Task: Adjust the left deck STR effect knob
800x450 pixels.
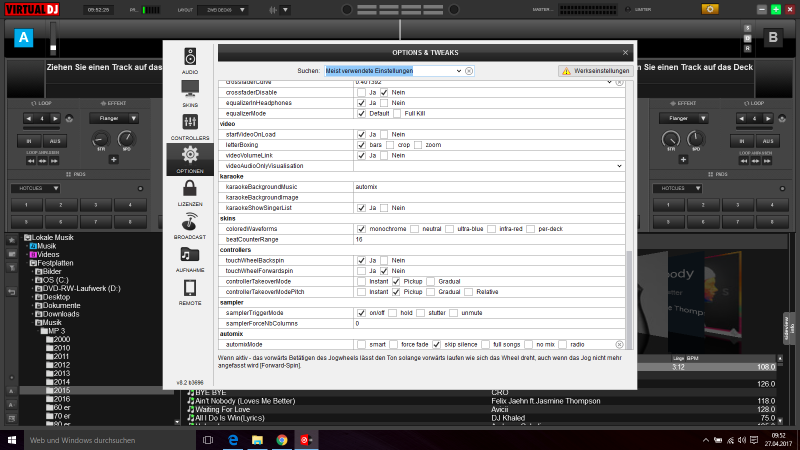Action: (101, 139)
